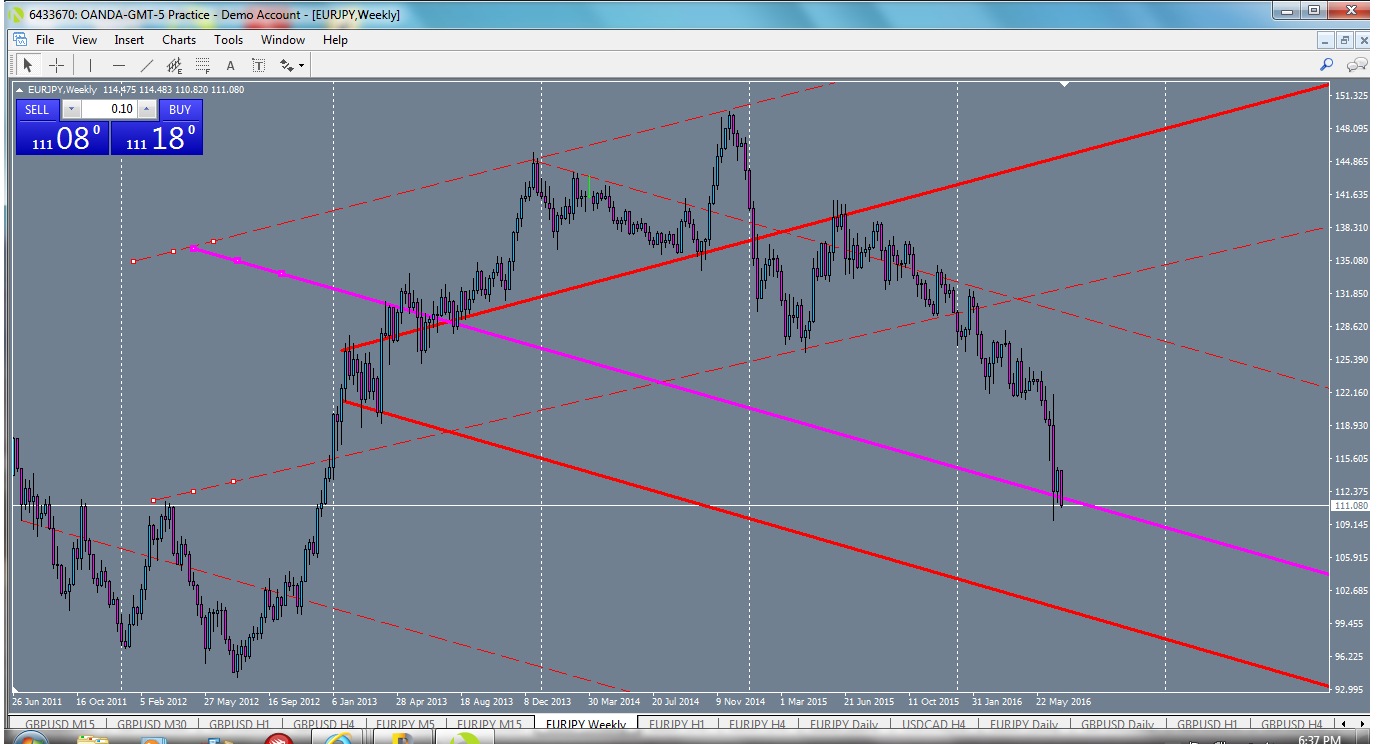1382x744 pixels.
Task: Click the magnifier search icon near top right
Action: (x=1326, y=64)
